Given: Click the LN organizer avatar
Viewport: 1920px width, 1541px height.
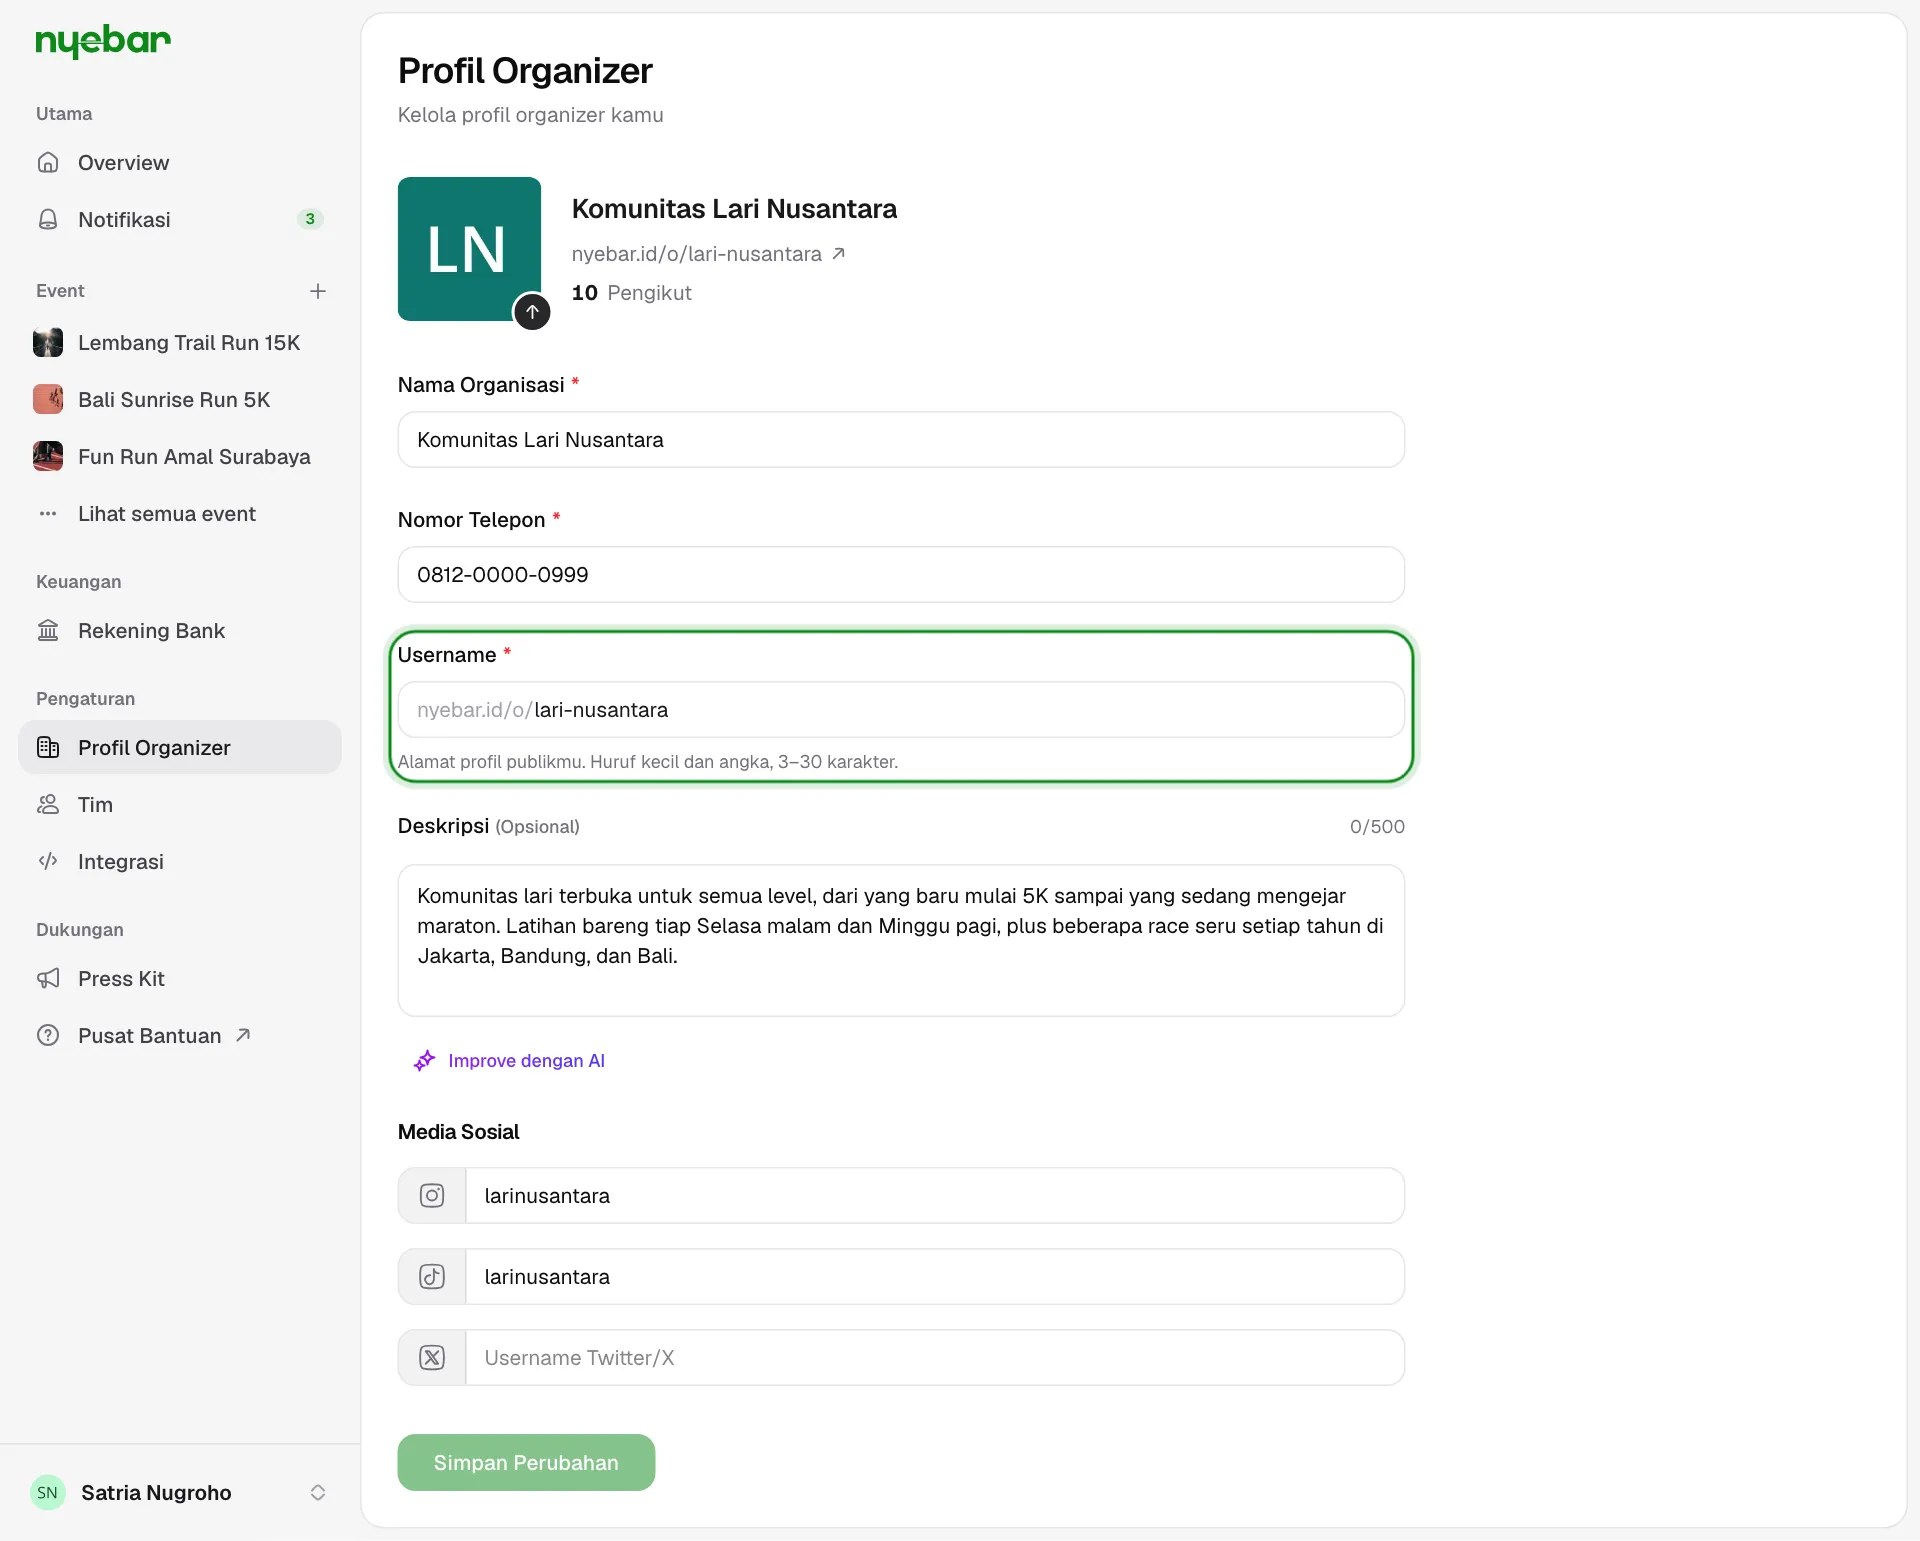Looking at the screenshot, I should pos(469,249).
